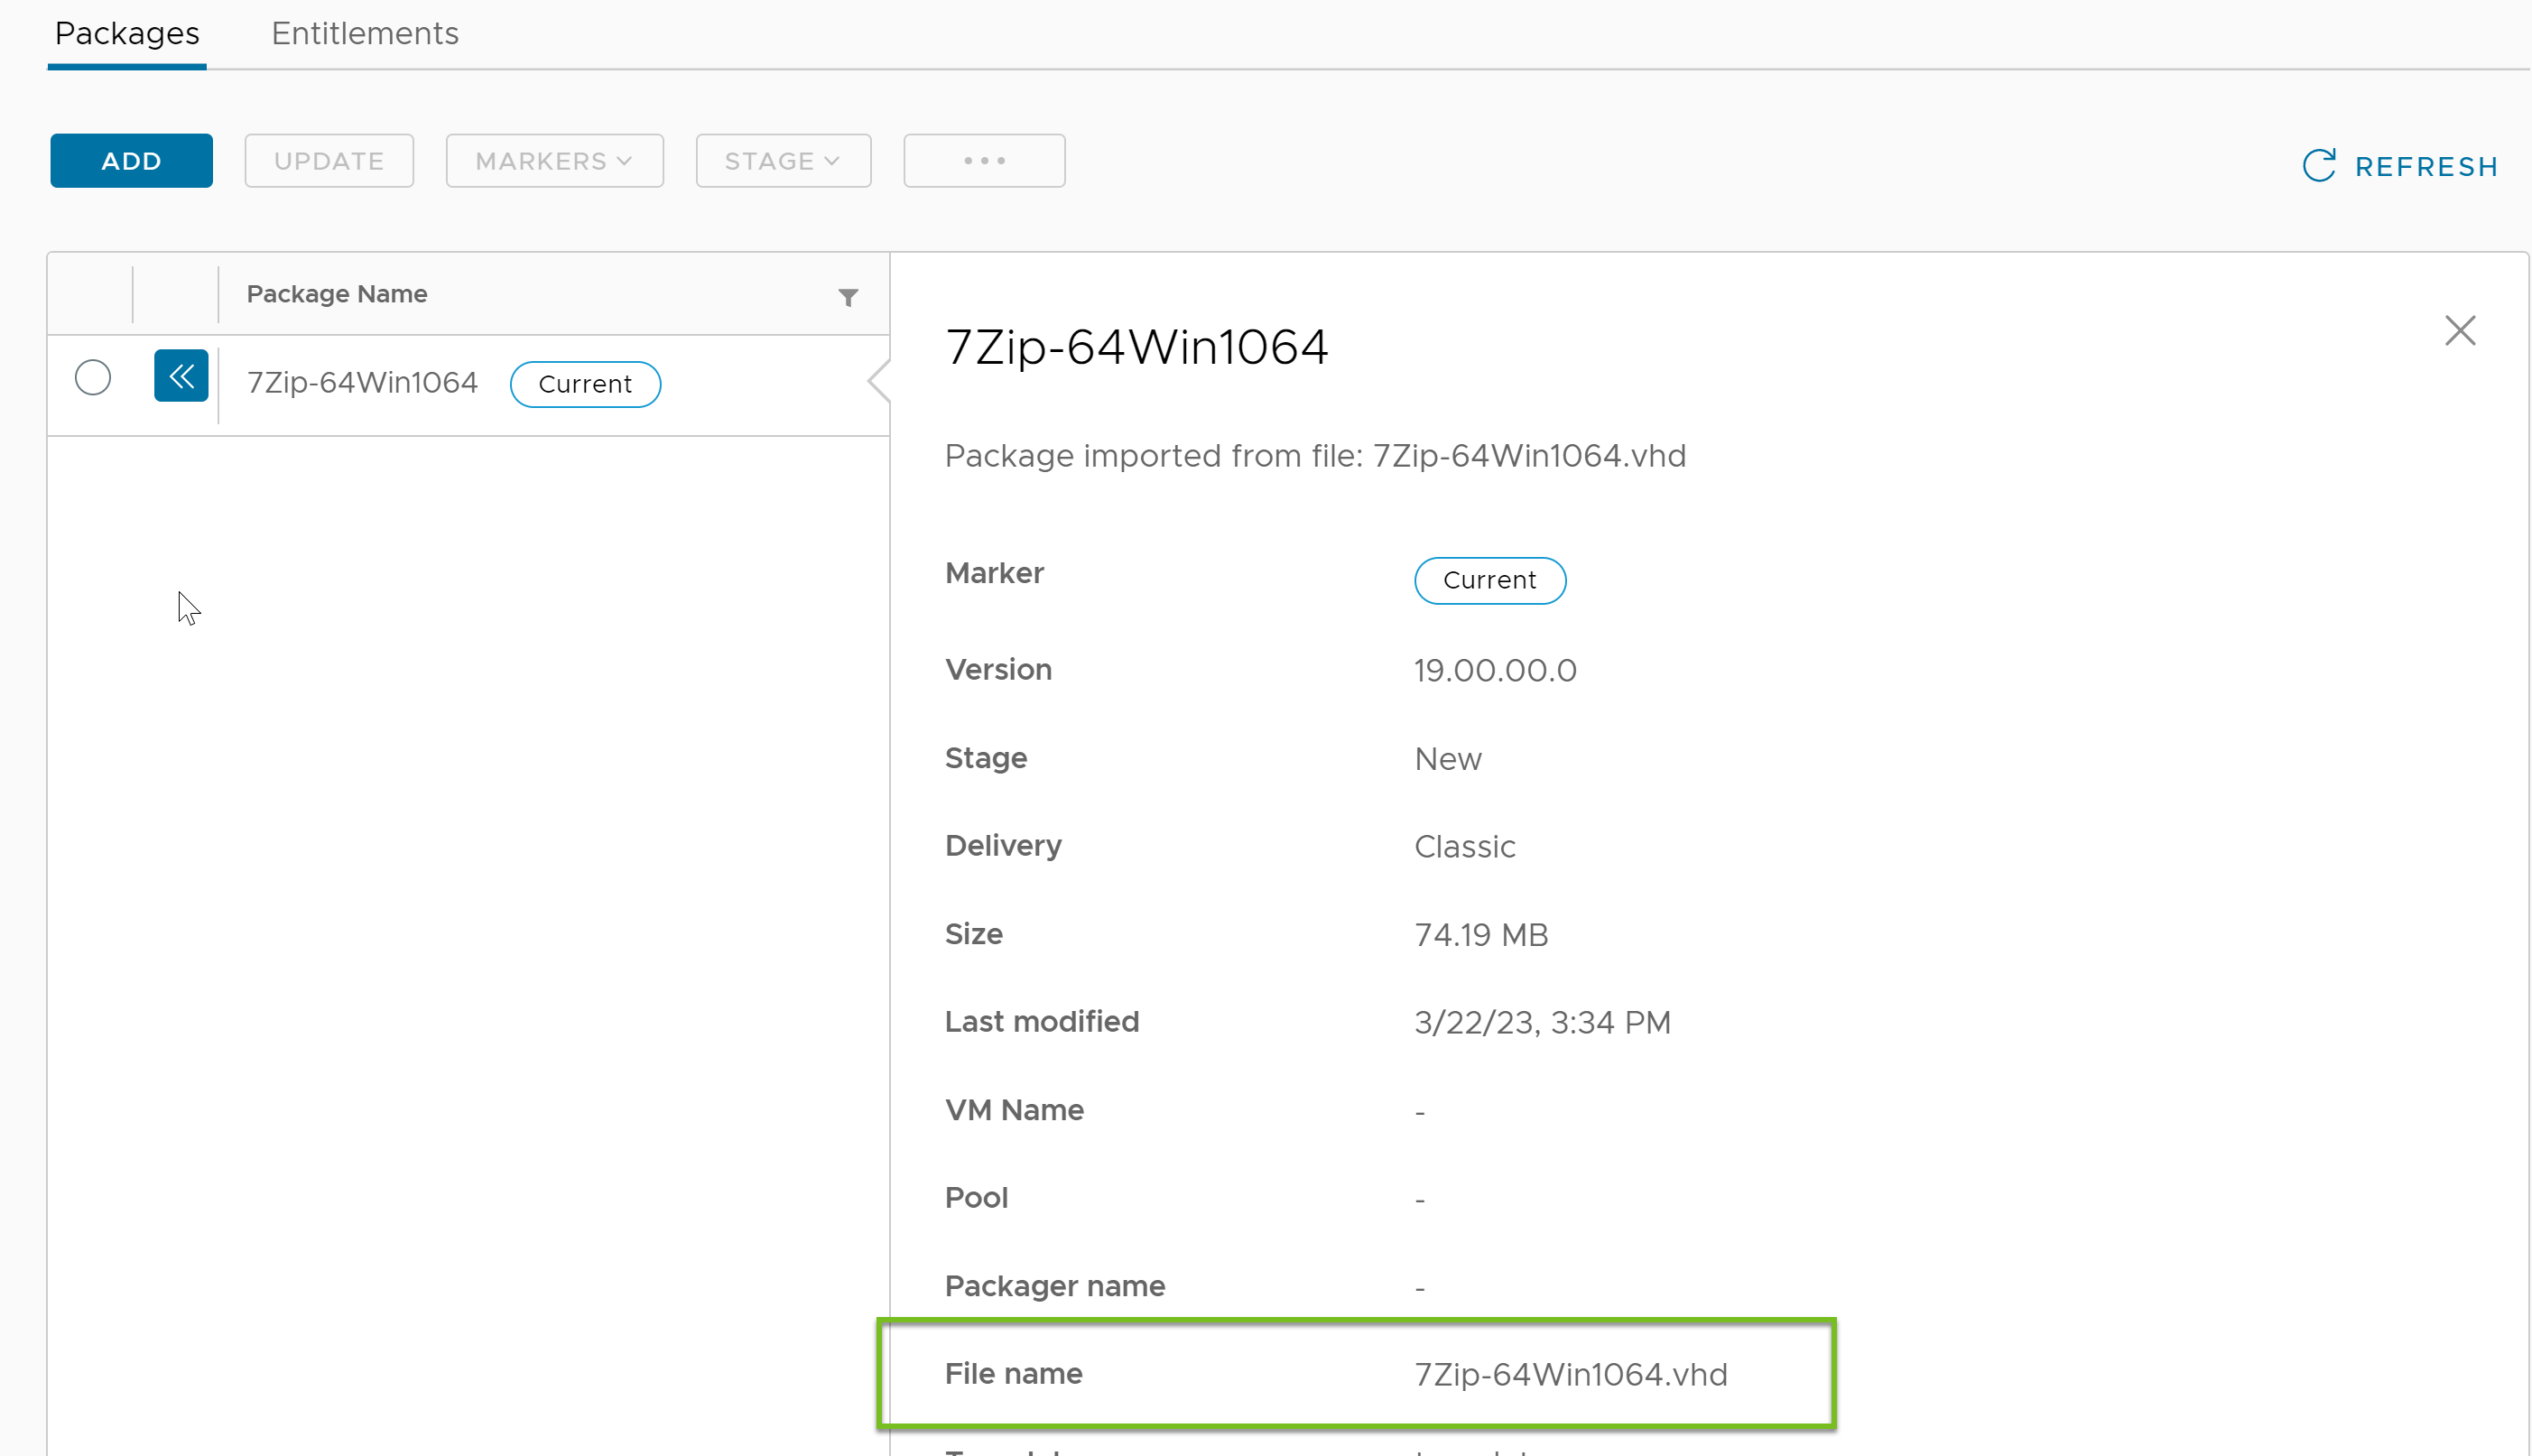Click the Delivery value Classic

point(1465,847)
